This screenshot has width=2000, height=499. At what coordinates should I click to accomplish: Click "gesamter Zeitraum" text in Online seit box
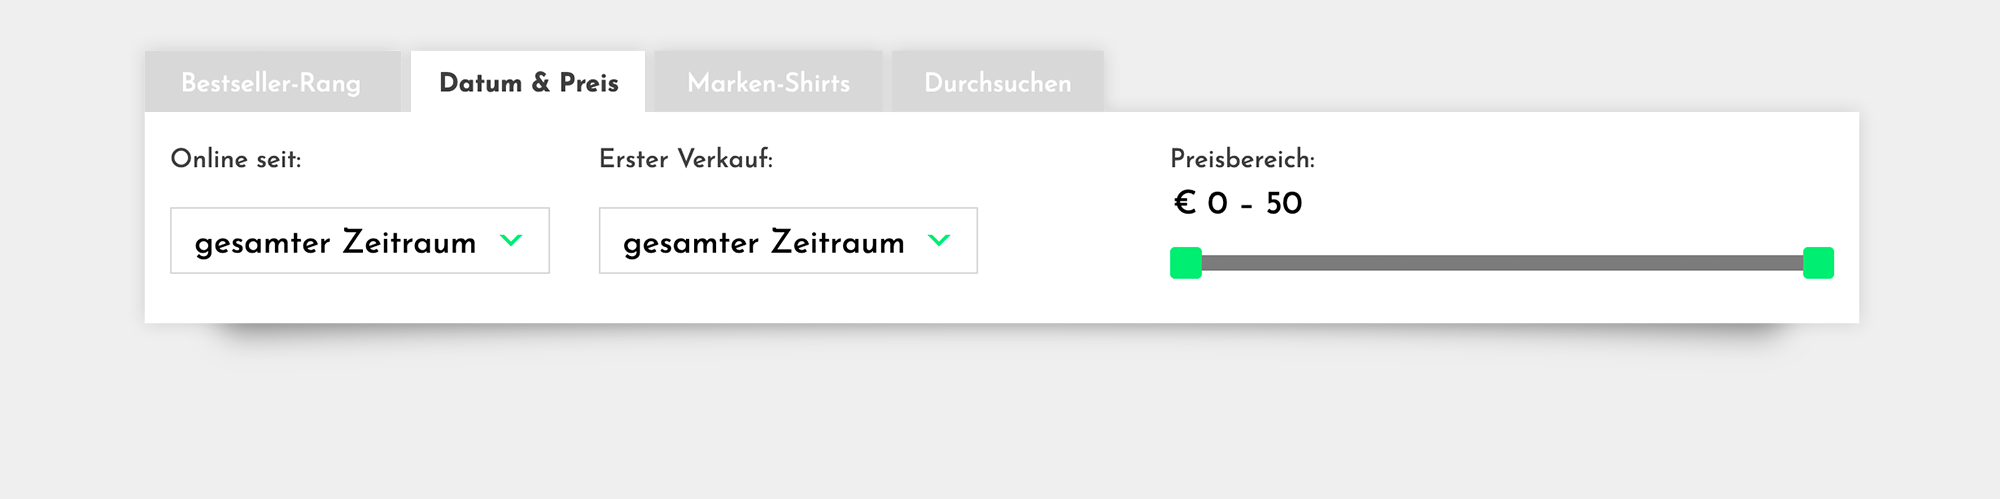point(335,242)
